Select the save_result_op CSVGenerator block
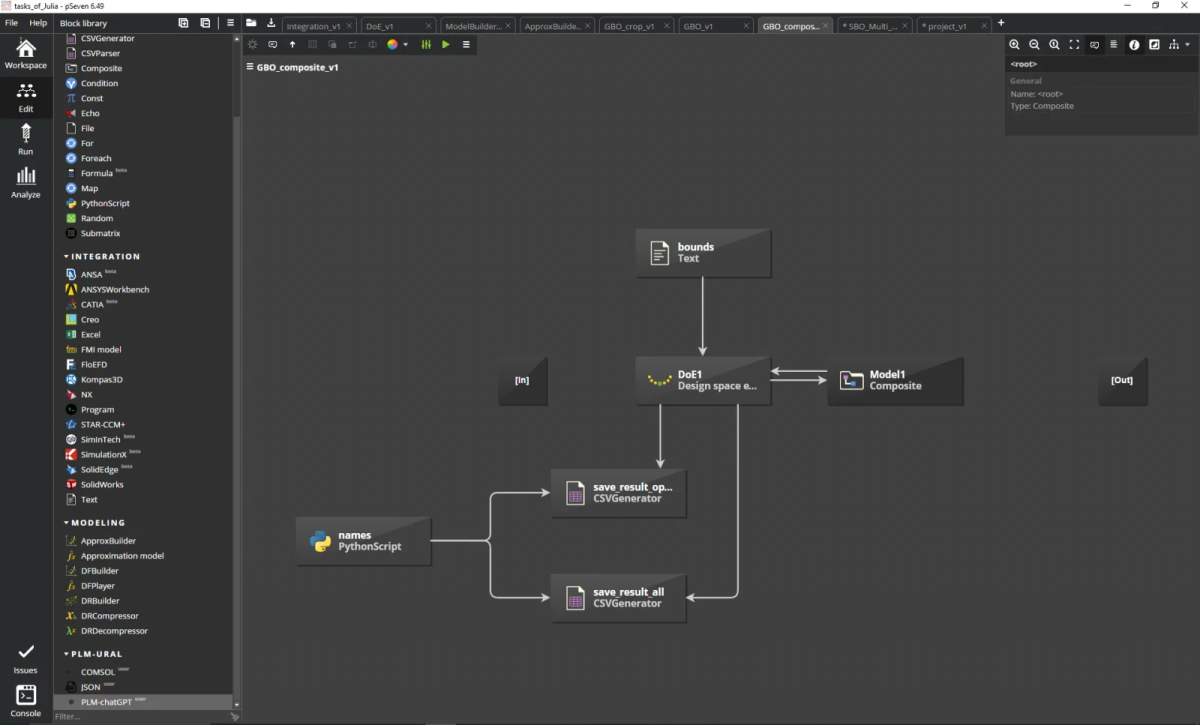1200x725 pixels. point(619,492)
